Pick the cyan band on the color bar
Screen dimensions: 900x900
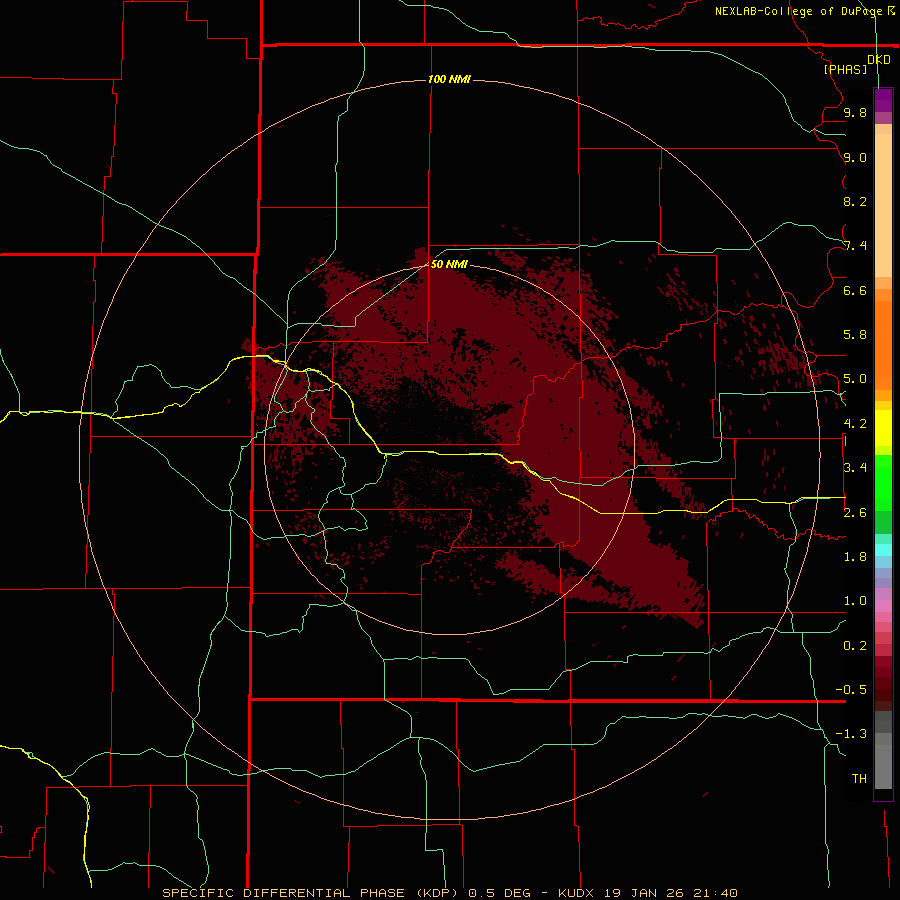coord(883,550)
